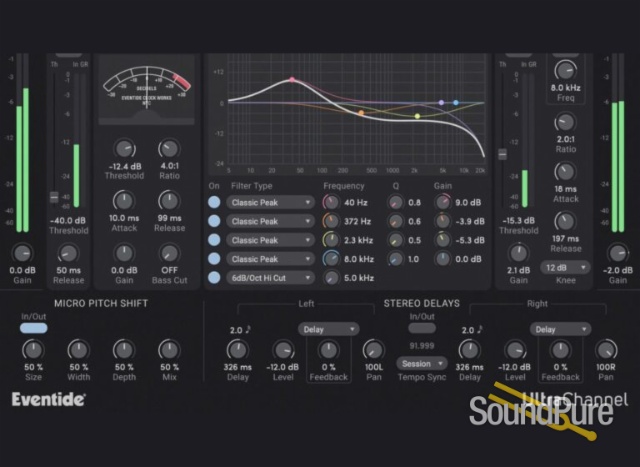Click the compressor Ratio knob at 4.0:1
640x467 pixels.
(169, 149)
